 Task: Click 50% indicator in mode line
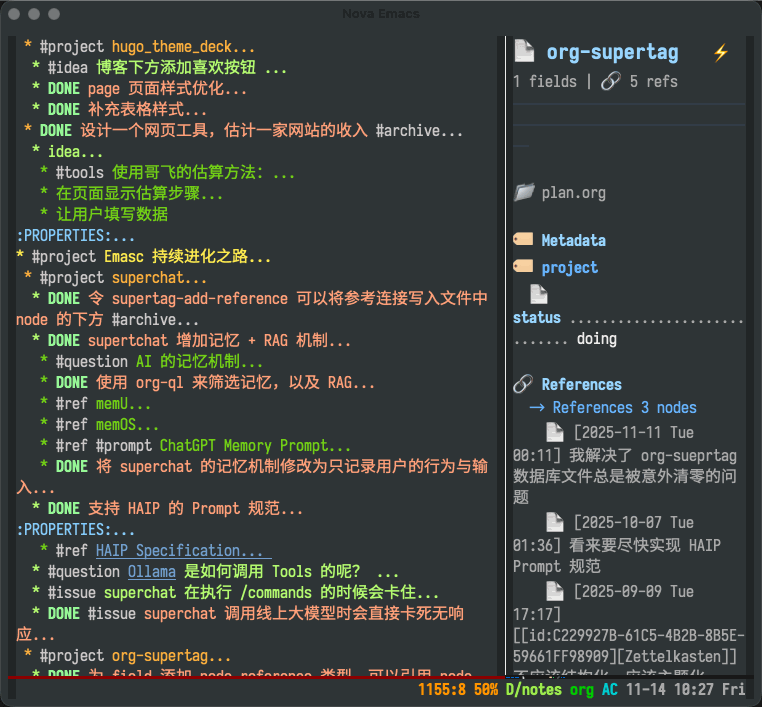point(486,690)
